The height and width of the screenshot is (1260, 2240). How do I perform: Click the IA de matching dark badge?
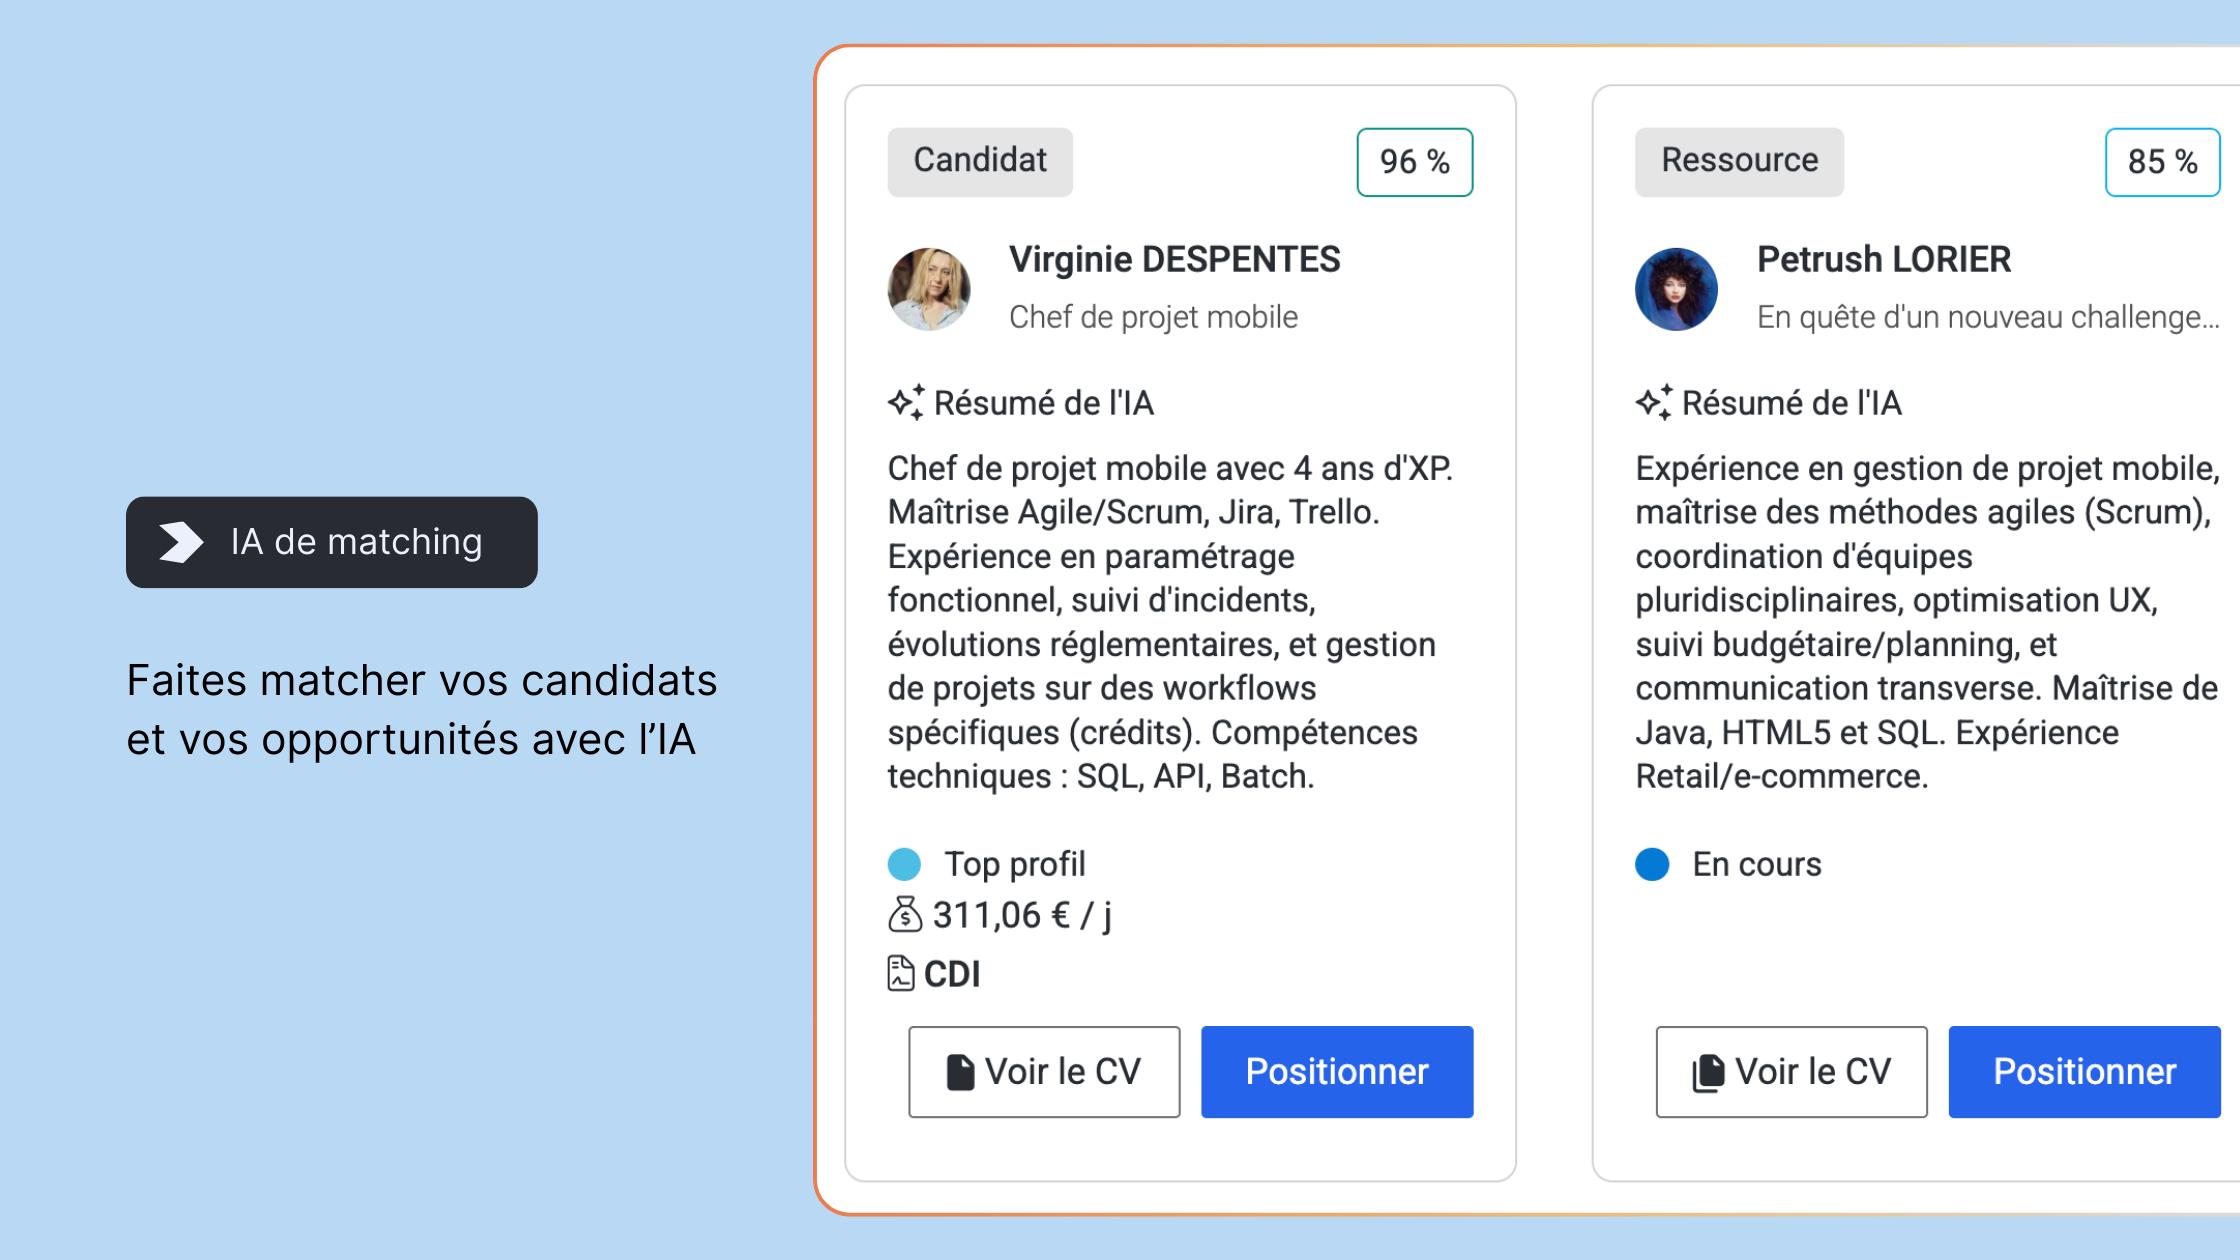[331, 541]
